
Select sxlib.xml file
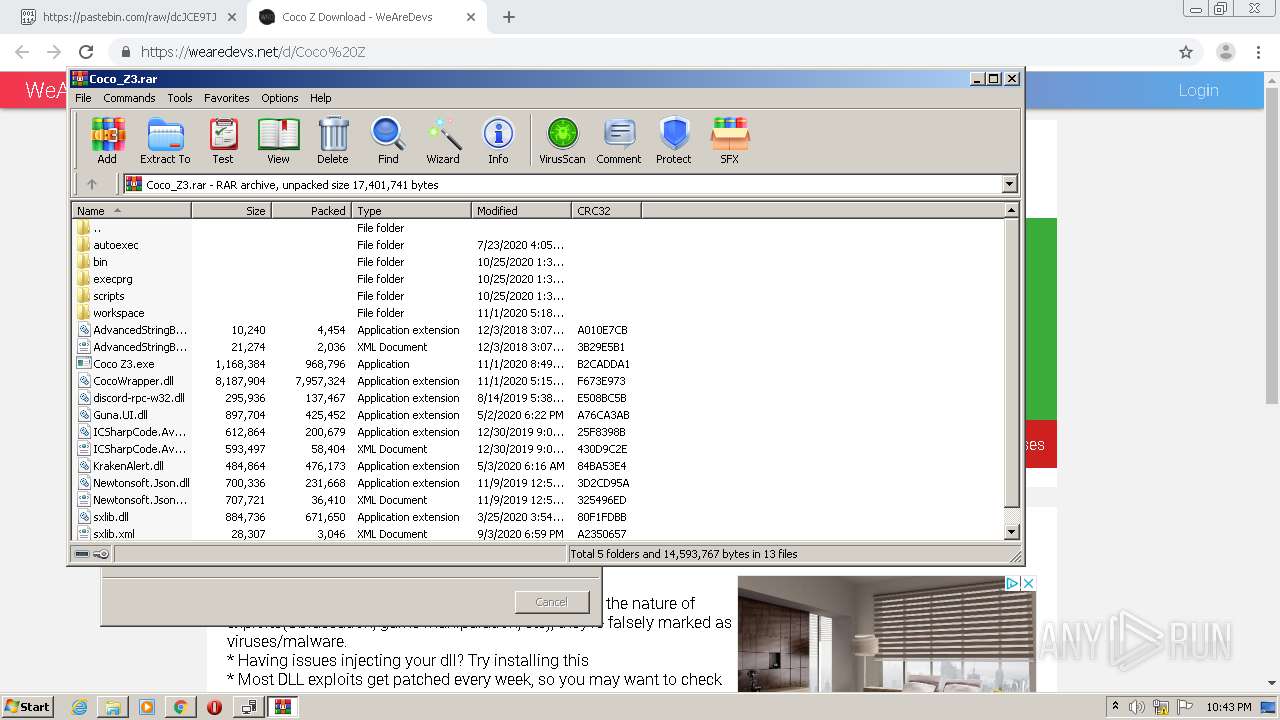coord(113,534)
